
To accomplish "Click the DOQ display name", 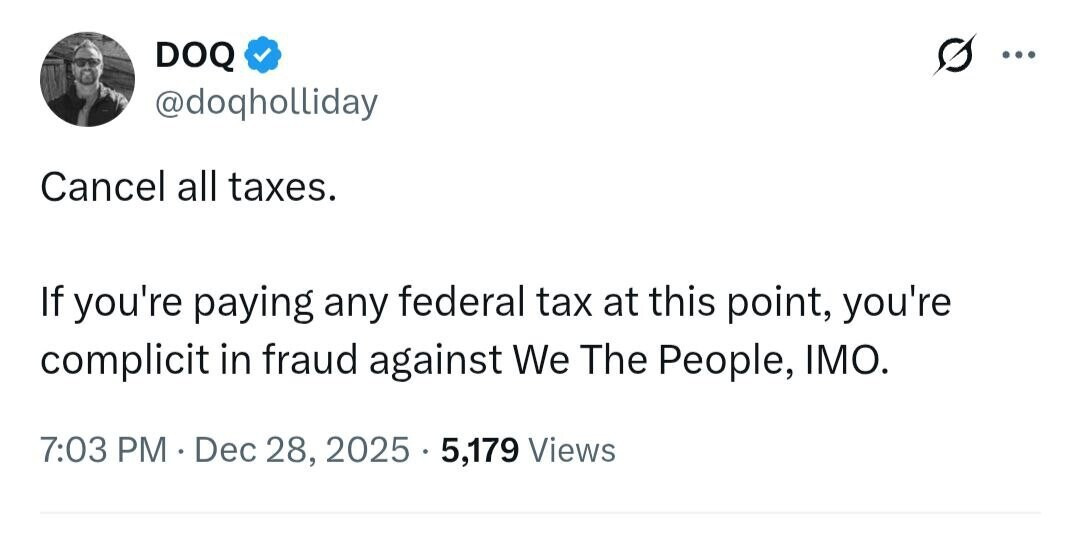I will coord(195,58).
